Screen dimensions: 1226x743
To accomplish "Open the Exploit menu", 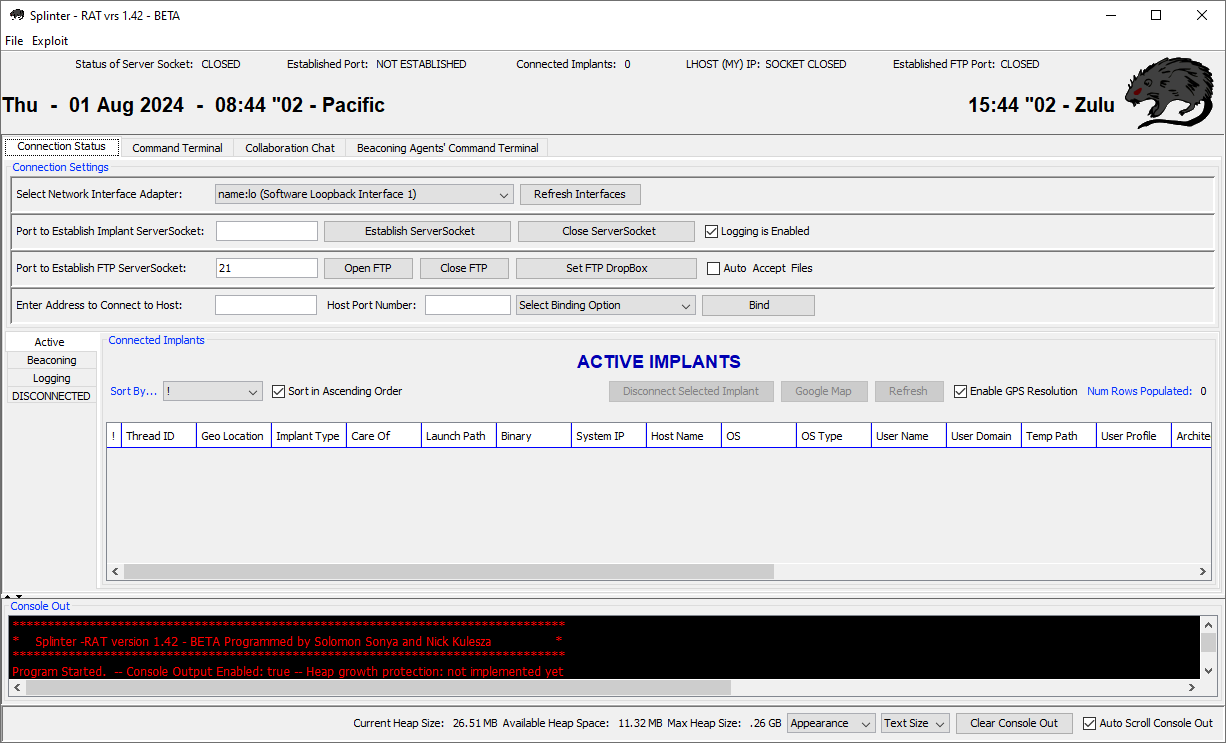I will click(x=50, y=41).
